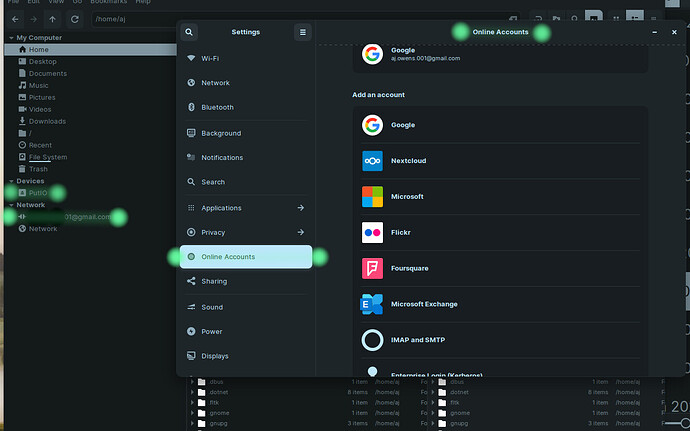Expand the .fltk folder in right pane
This screenshot has width=690, height=431.
(x=433, y=403)
